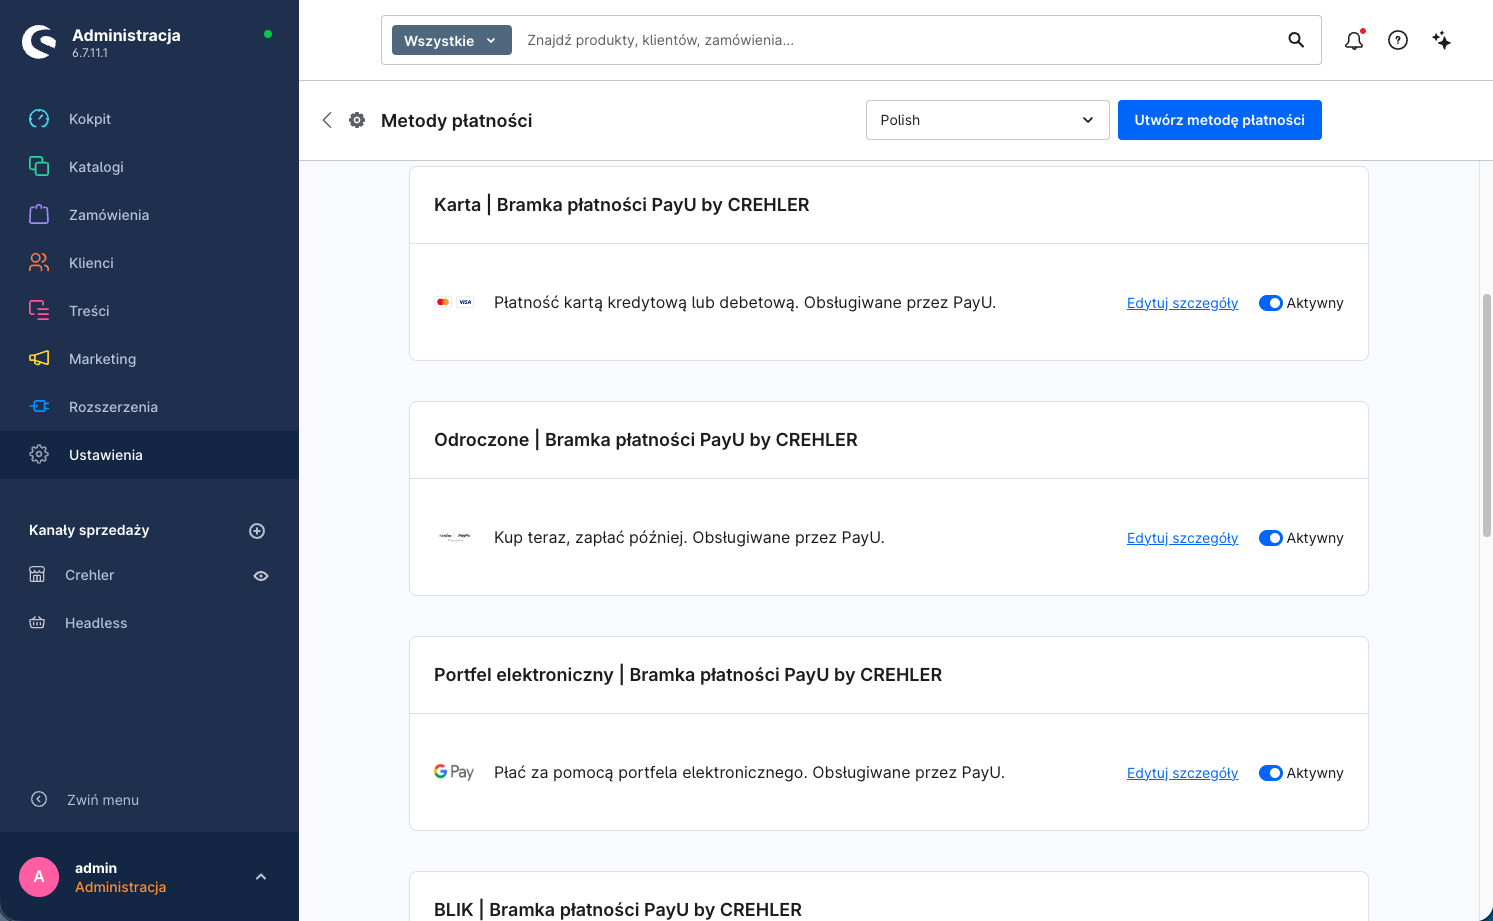Open the Polish language dropdown
1493x921 pixels.
pos(987,120)
